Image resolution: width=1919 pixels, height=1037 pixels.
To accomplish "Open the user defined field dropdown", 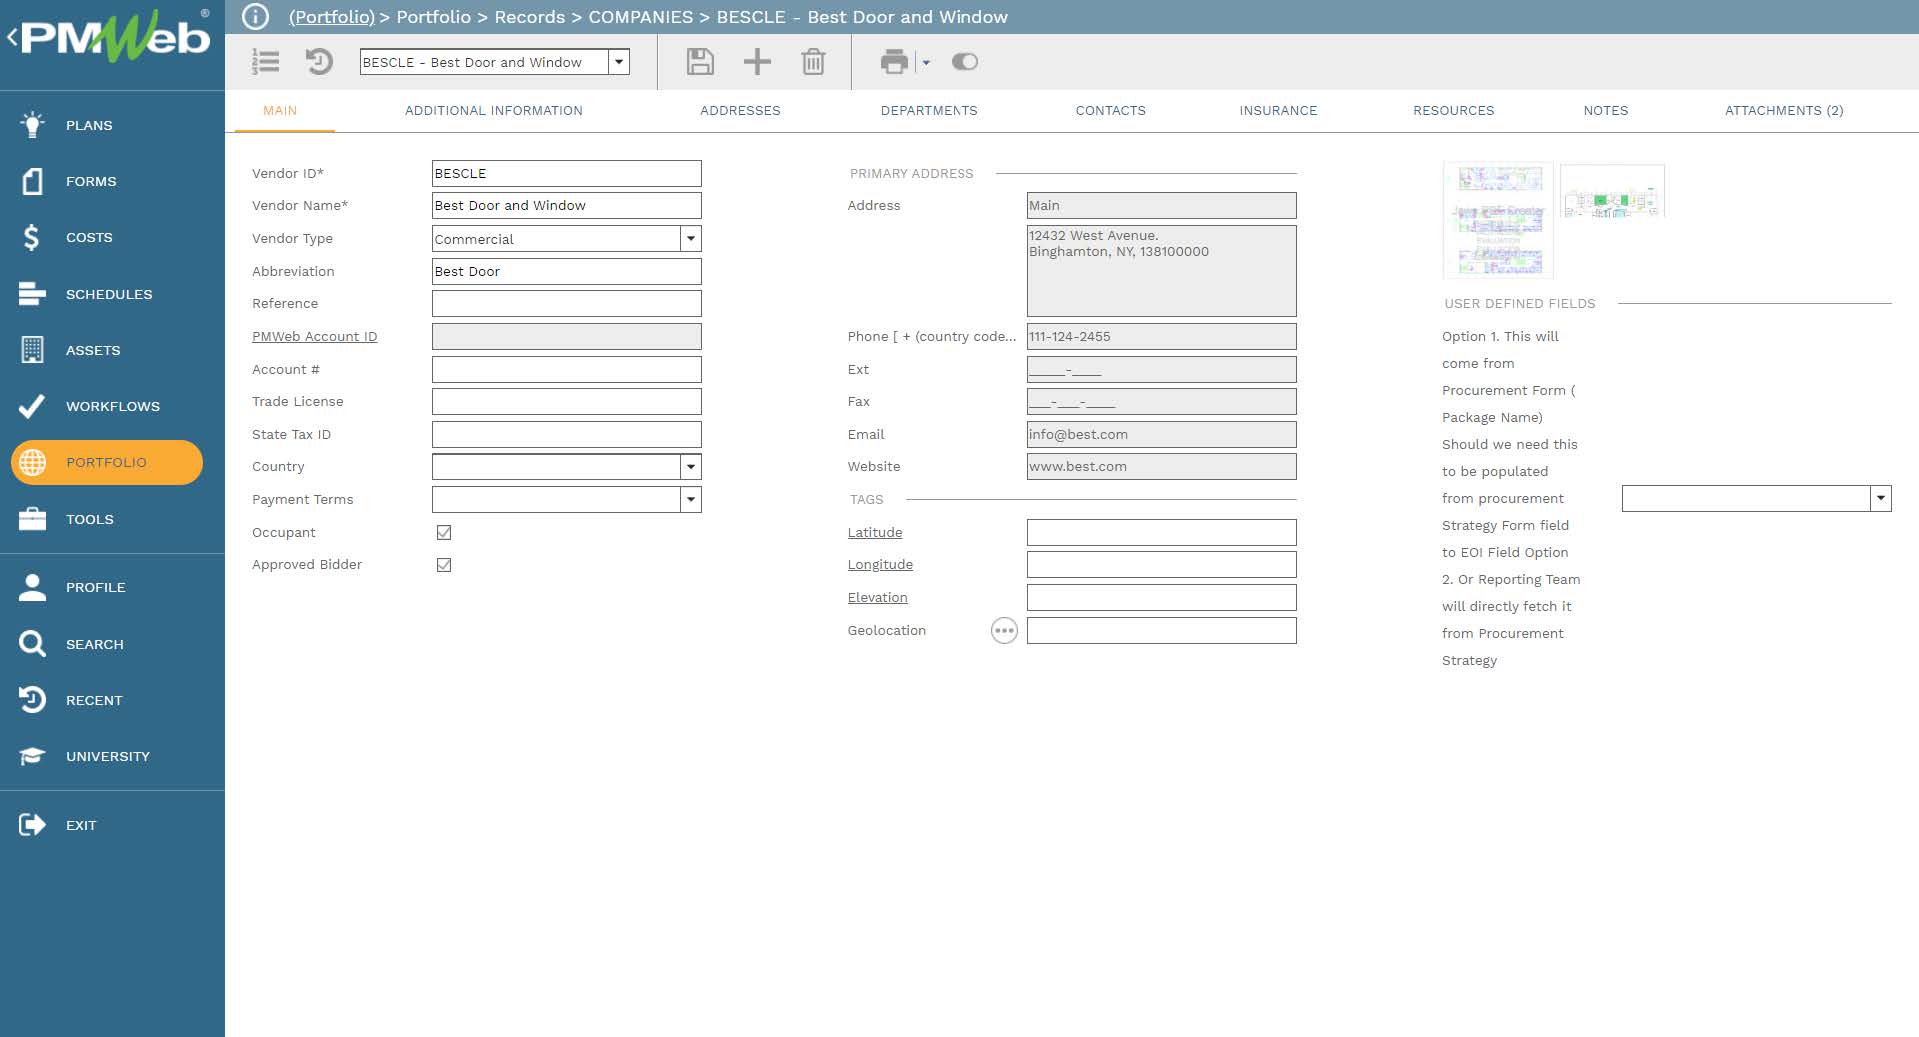I will click(x=1880, y=498).
